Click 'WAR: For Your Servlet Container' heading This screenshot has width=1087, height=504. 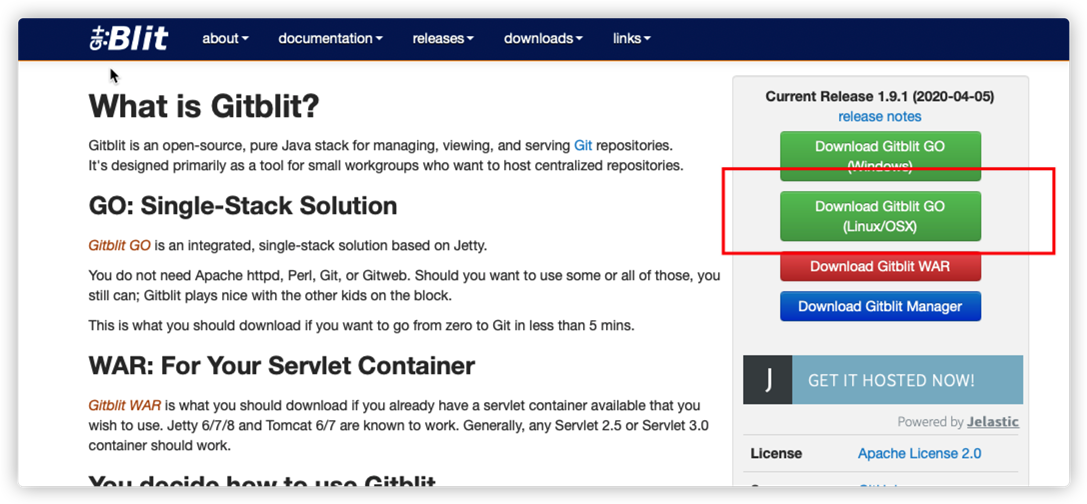282,365
